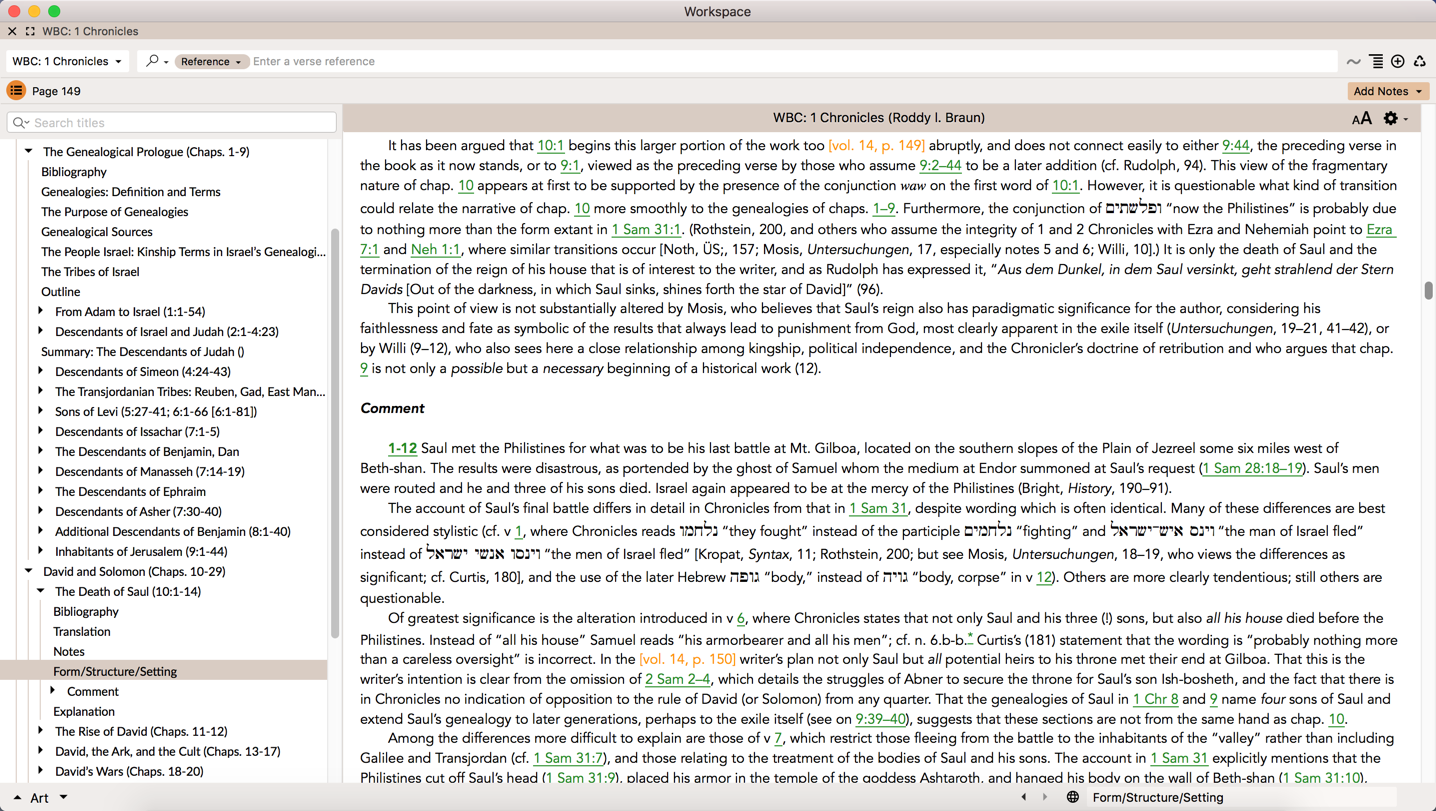Screen dimensions: 1436x811
Task: Click the main text pane scrollbar thumb
Action: coord(1428,290)
